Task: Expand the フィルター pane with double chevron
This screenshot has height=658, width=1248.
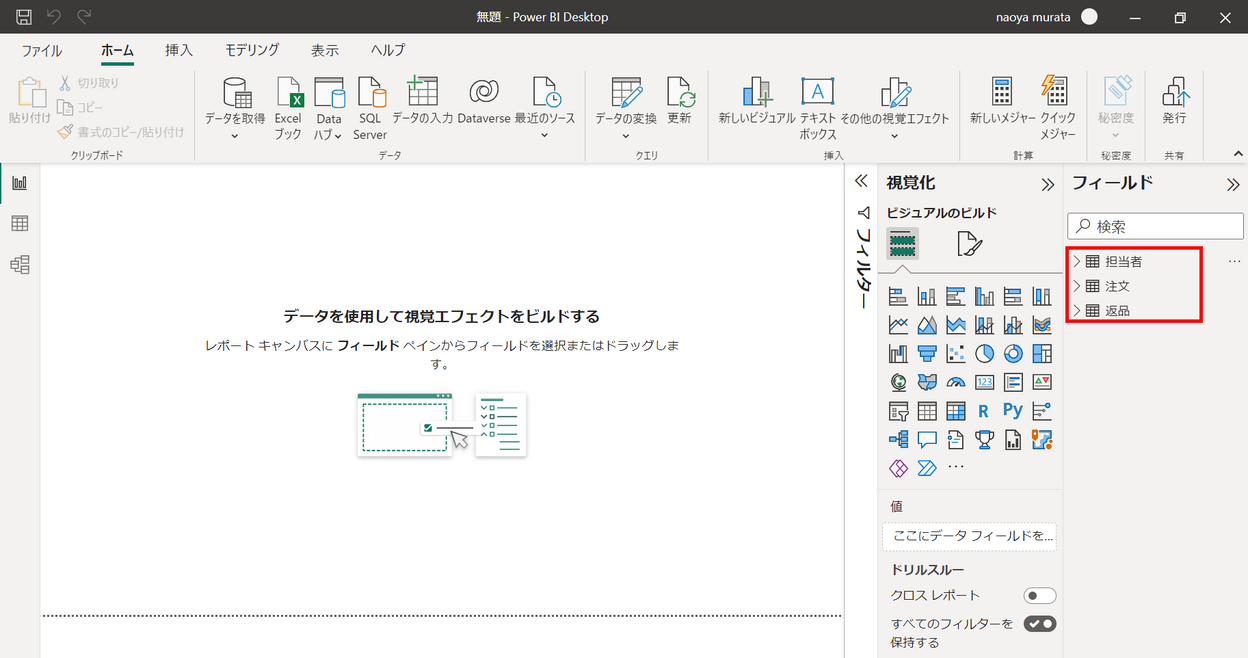Action: (861, 182)
